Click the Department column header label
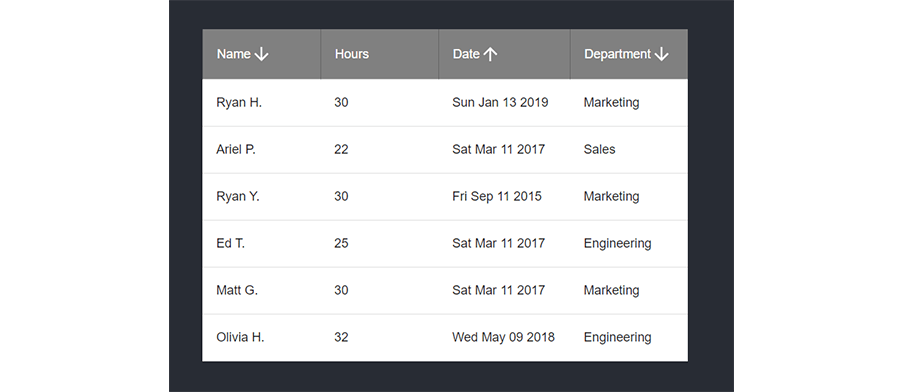The image size is (900, 392). coord(618,54)
